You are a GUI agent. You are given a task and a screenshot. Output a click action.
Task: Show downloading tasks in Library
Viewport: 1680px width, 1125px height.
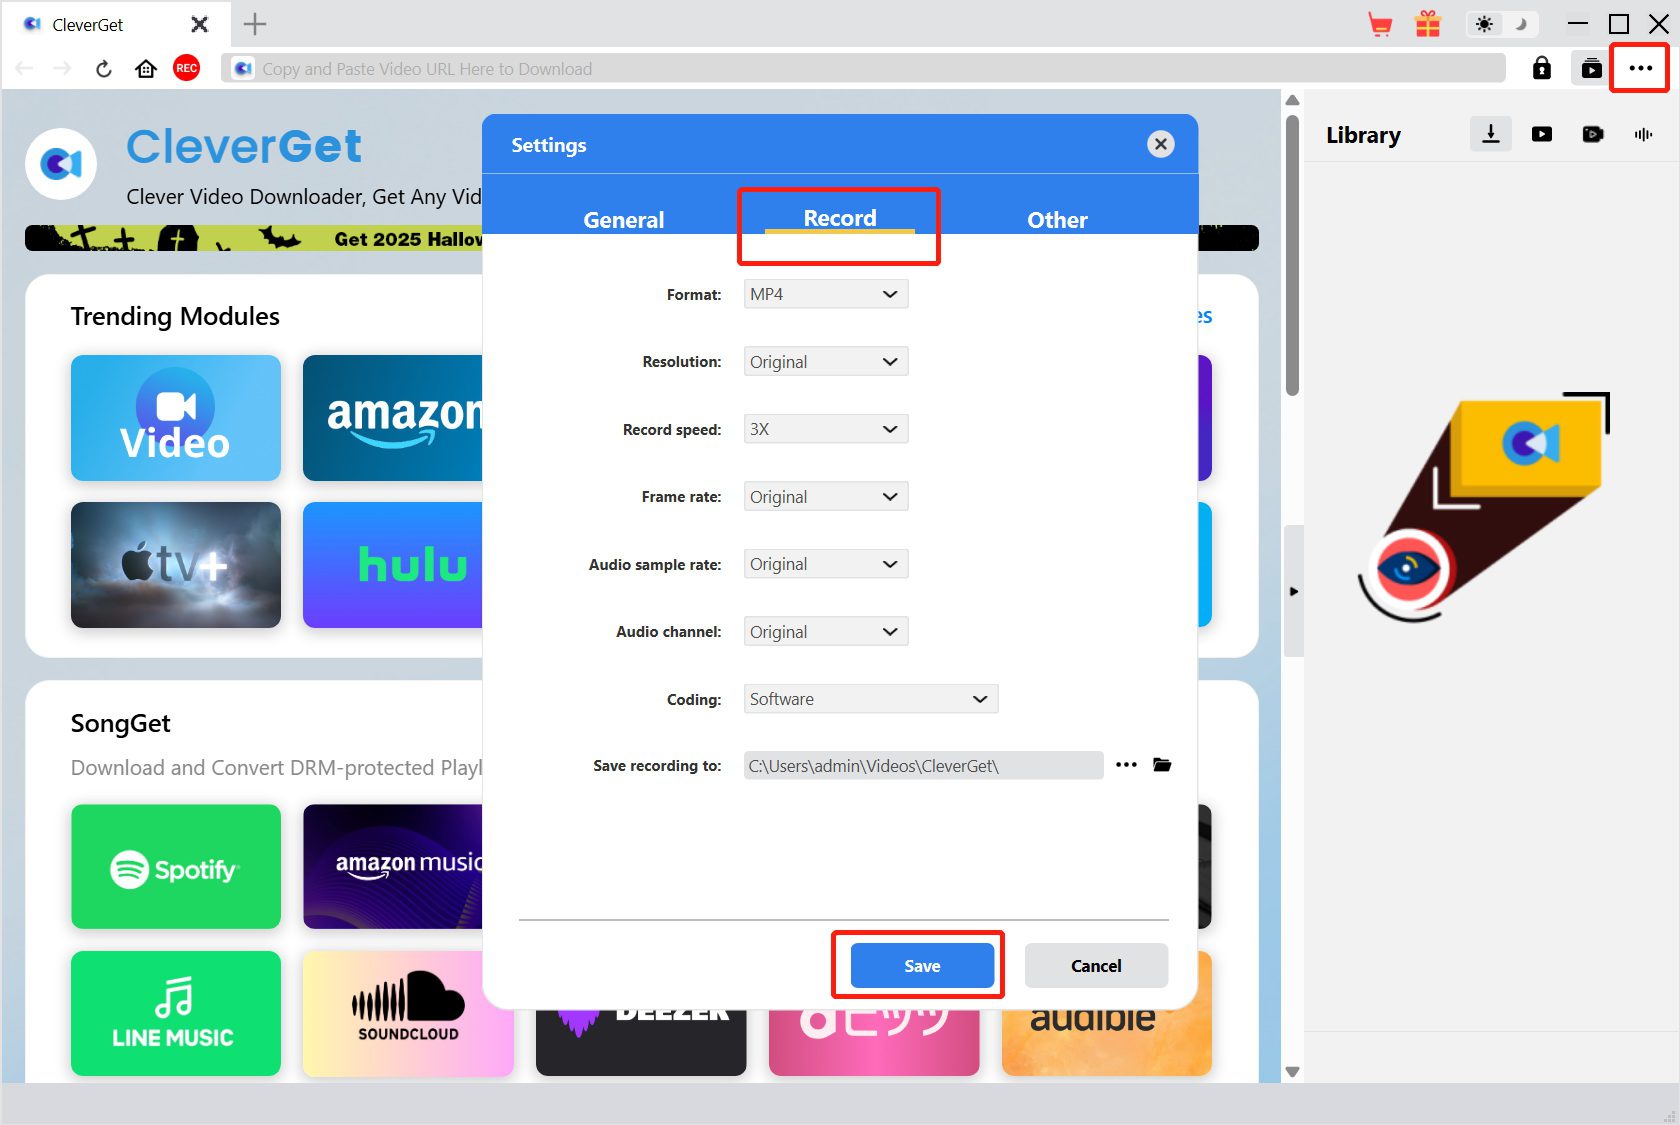[x=1490, y=134]
